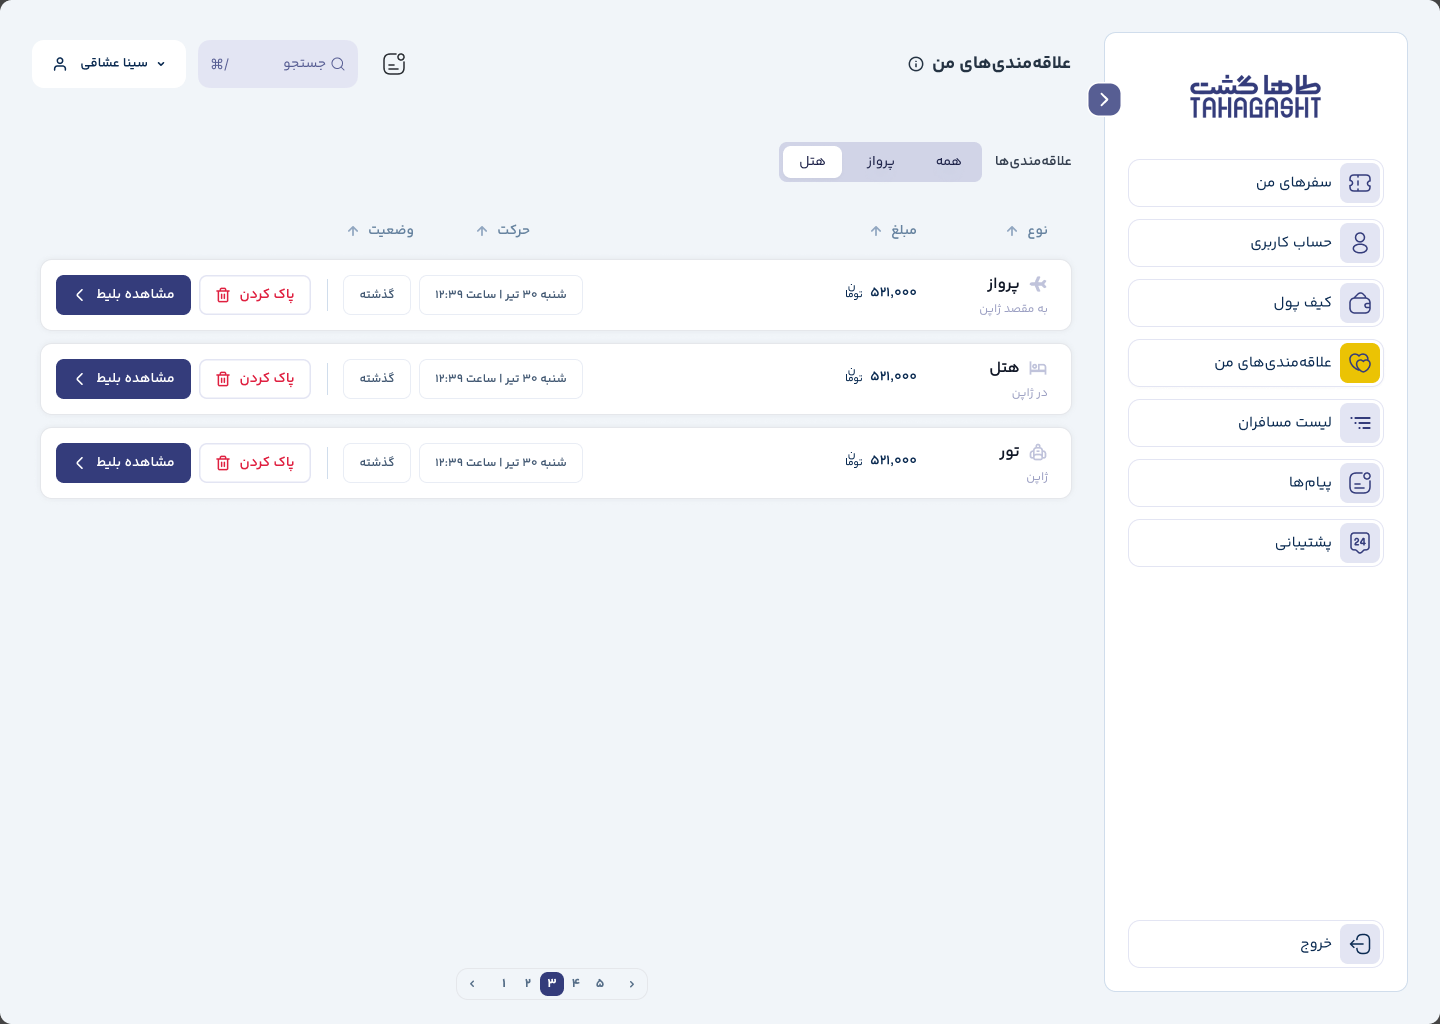Click the 24 support icon for پشتیبانی

1360,543
